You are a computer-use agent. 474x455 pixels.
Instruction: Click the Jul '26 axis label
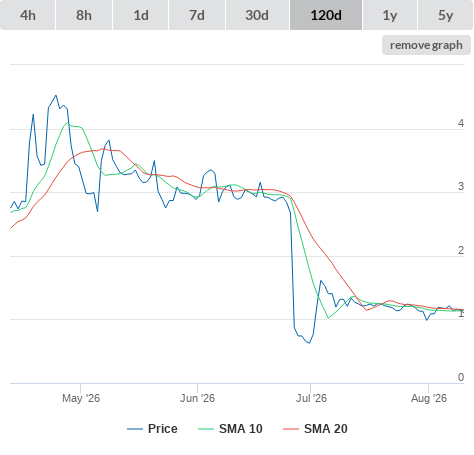[x=311, y=398]
